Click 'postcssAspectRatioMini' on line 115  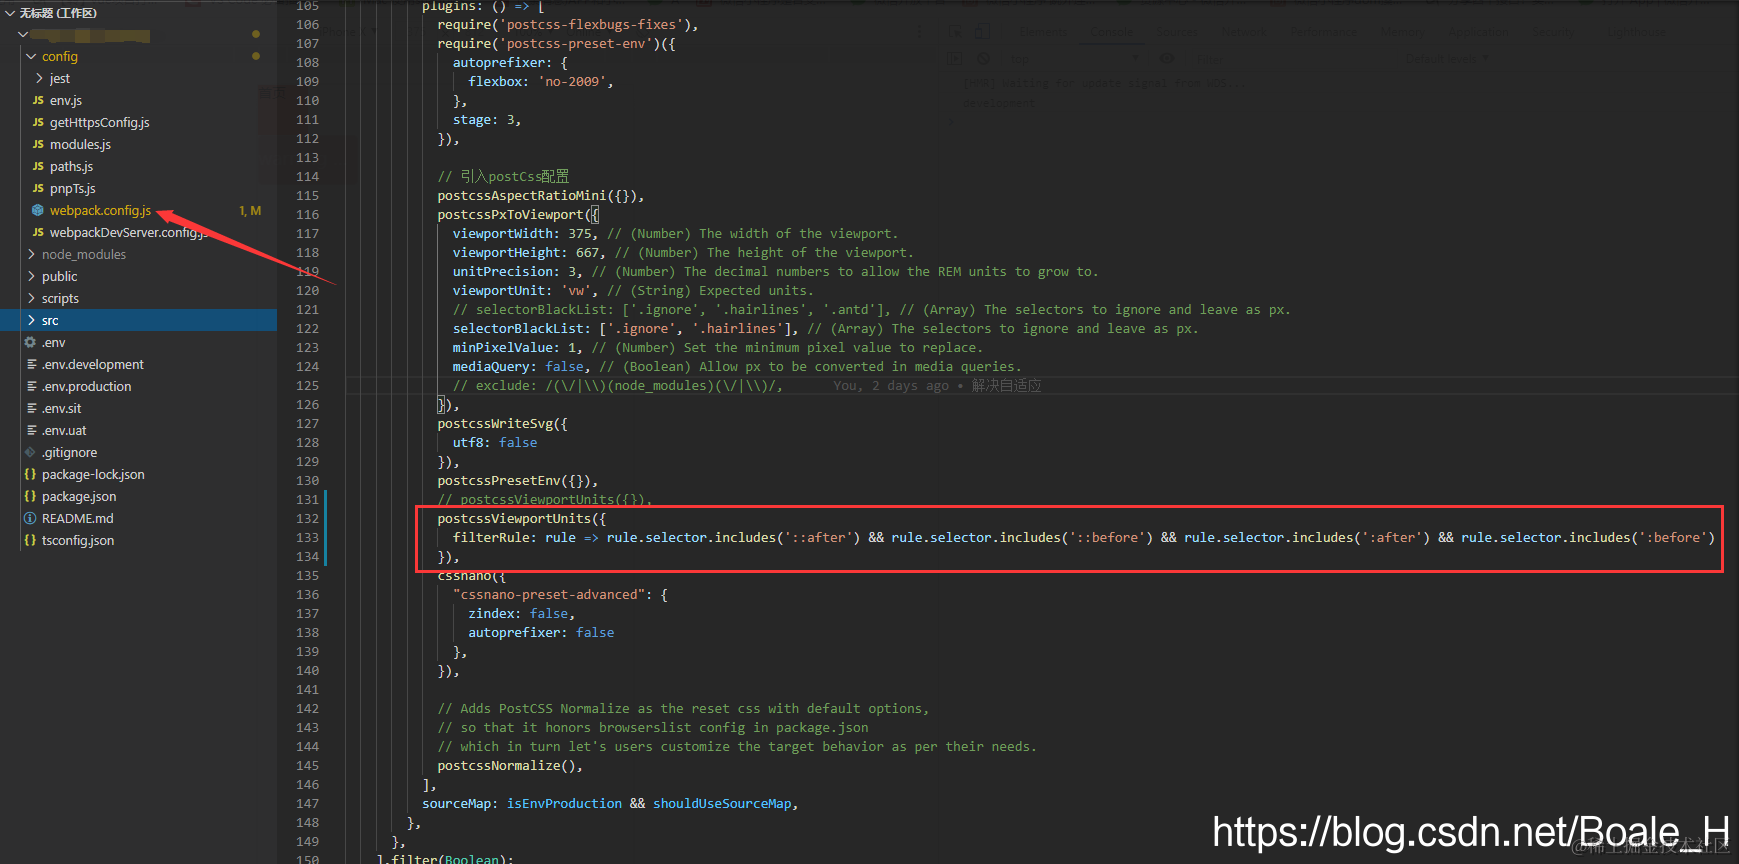tap(521, 196)
